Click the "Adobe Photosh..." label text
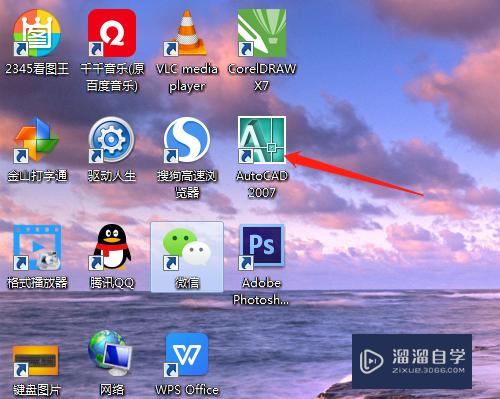This screenshot has width=500, height=399. click(261, 291)
